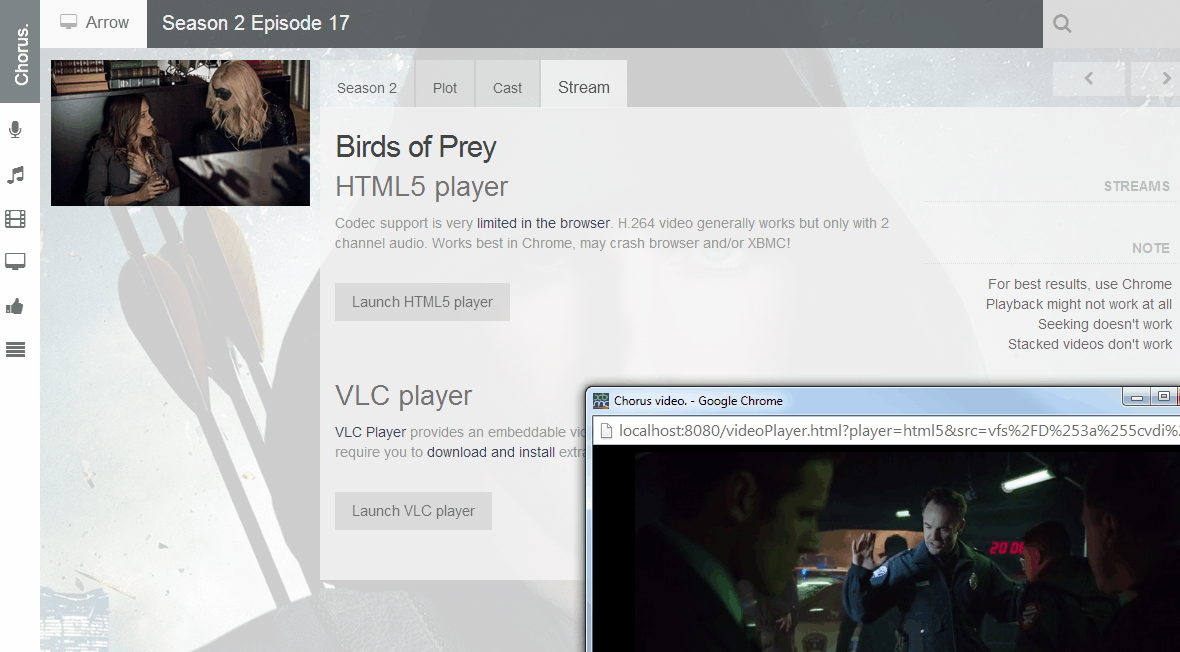1180x652 pixels.
Task: Click the Chorus video popup favicon
Action: (x=601, y=401)
